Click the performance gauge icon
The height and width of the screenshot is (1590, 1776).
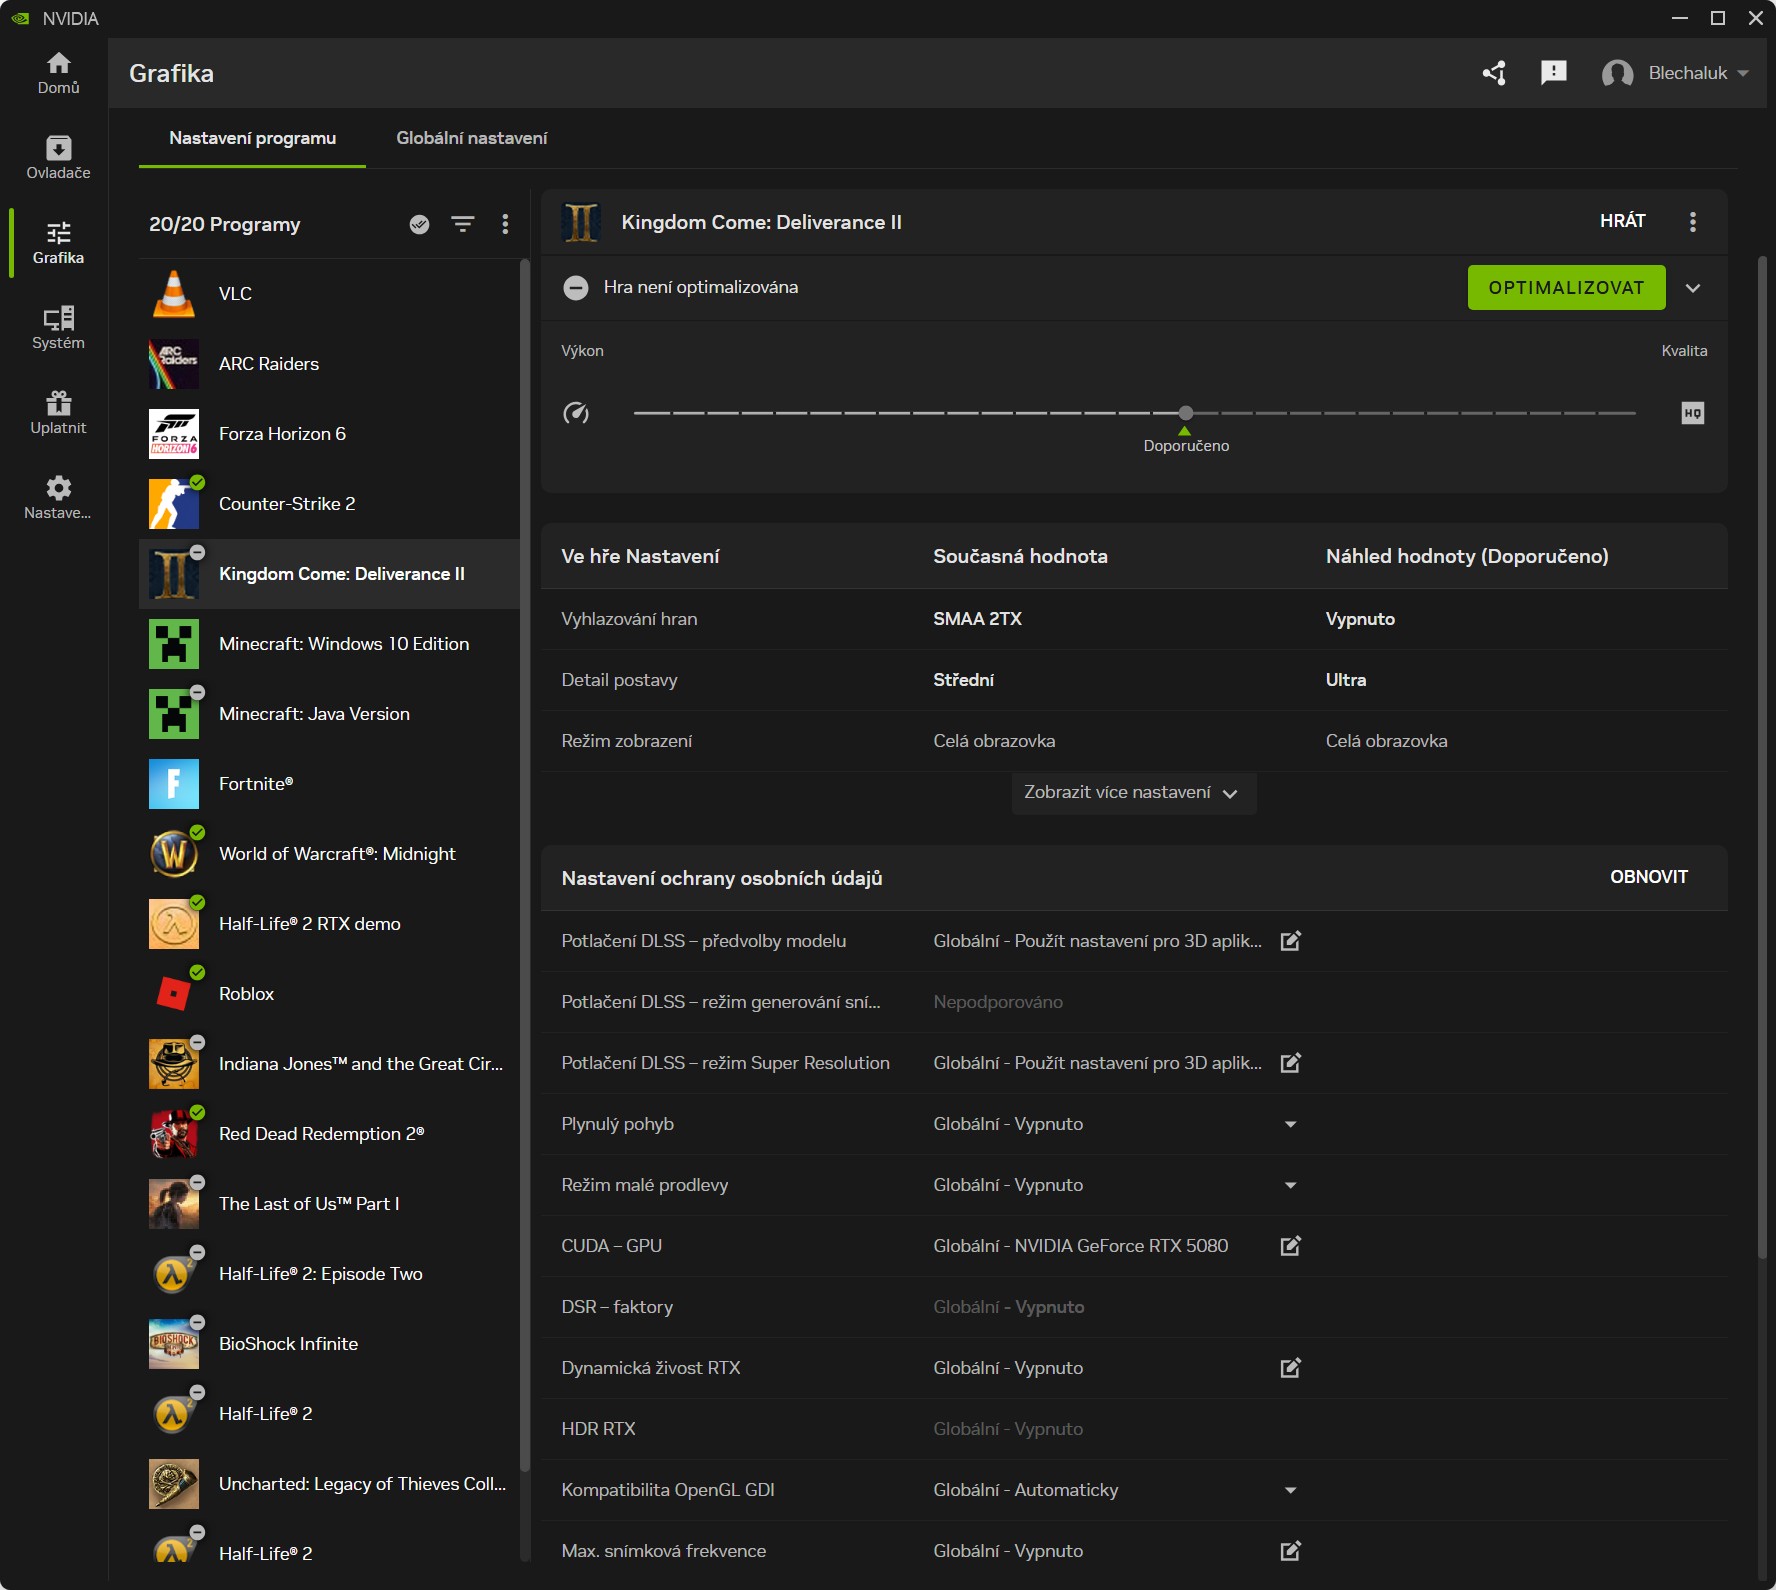576,413
